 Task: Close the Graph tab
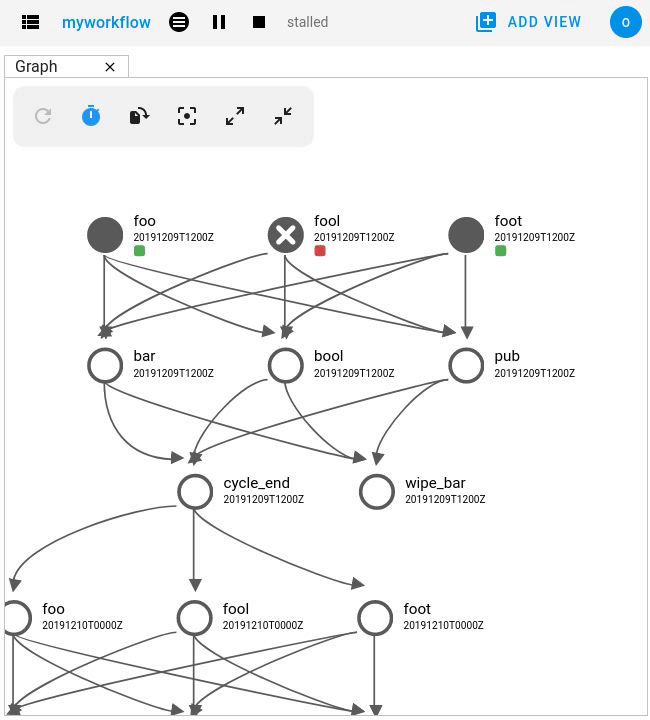110,67
